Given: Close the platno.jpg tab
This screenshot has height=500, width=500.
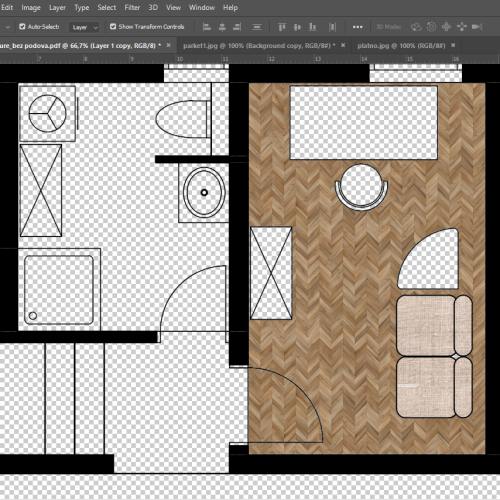Looking at the screenshot, I should tap(453, 45).
